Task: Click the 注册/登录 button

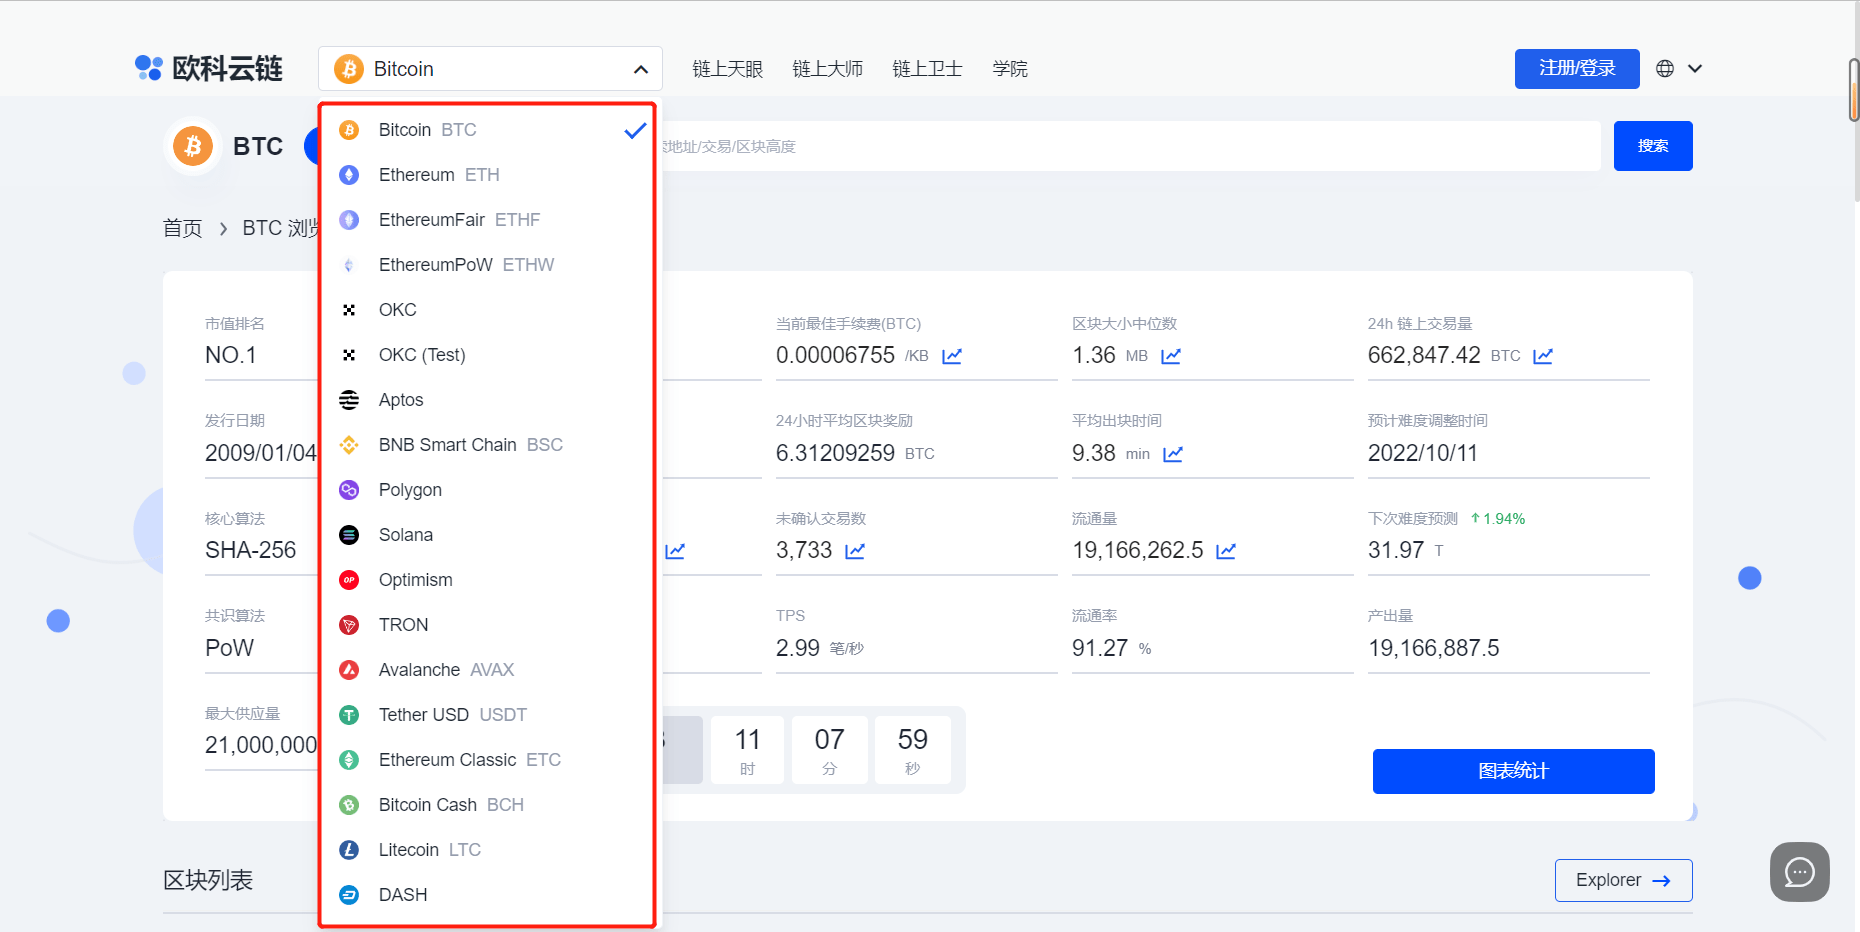Action: pos(1577,69)
